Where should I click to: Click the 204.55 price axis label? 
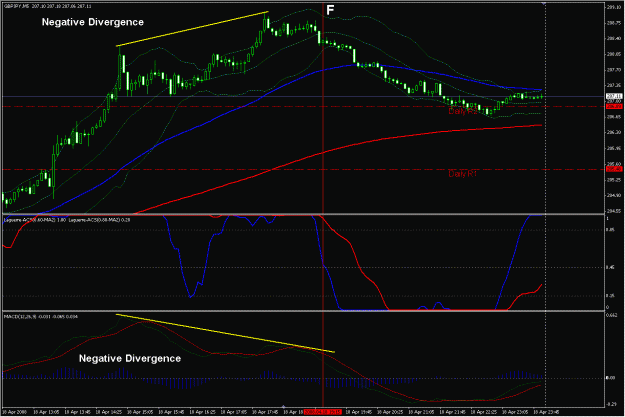pos(613,211)
